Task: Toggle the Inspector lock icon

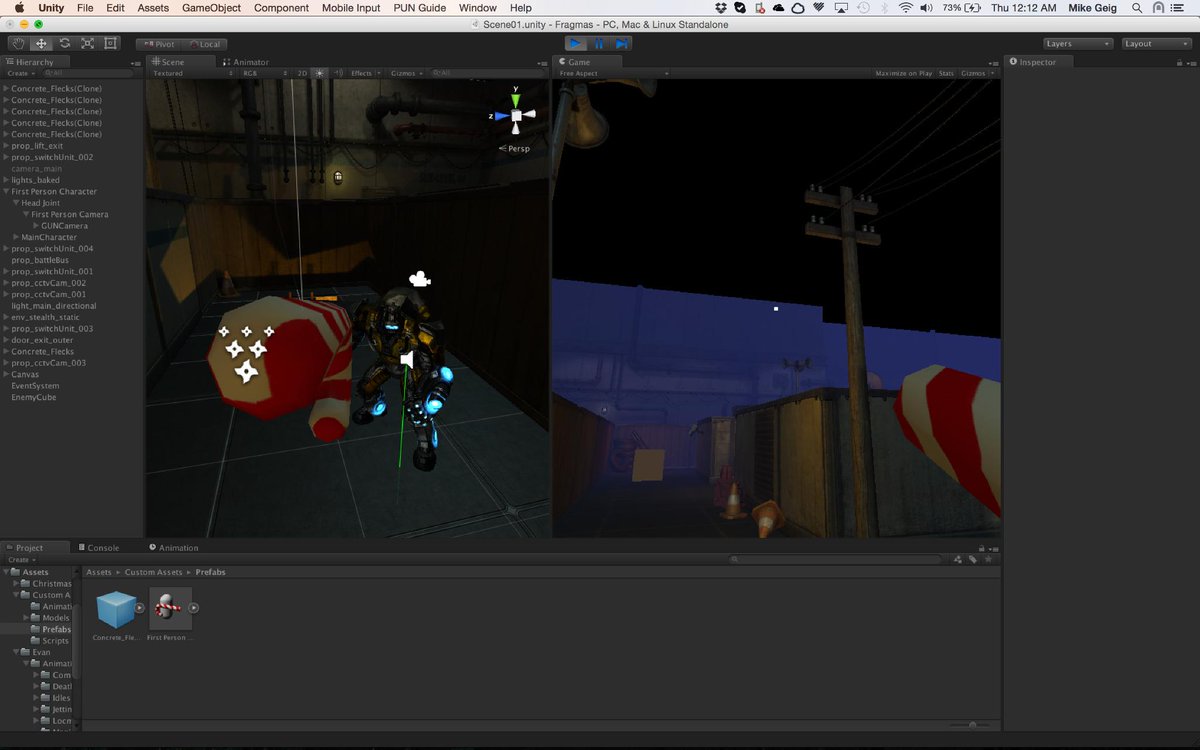Action: coord(1180,62)
